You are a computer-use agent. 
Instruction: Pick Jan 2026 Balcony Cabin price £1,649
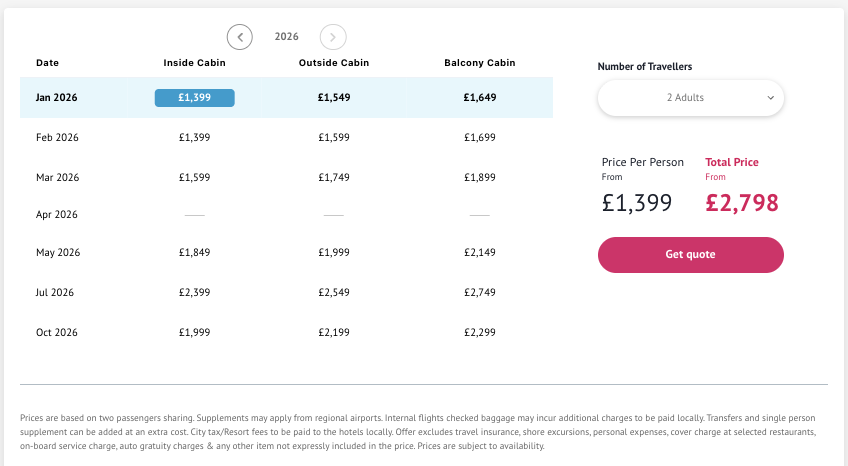(479, 98)
